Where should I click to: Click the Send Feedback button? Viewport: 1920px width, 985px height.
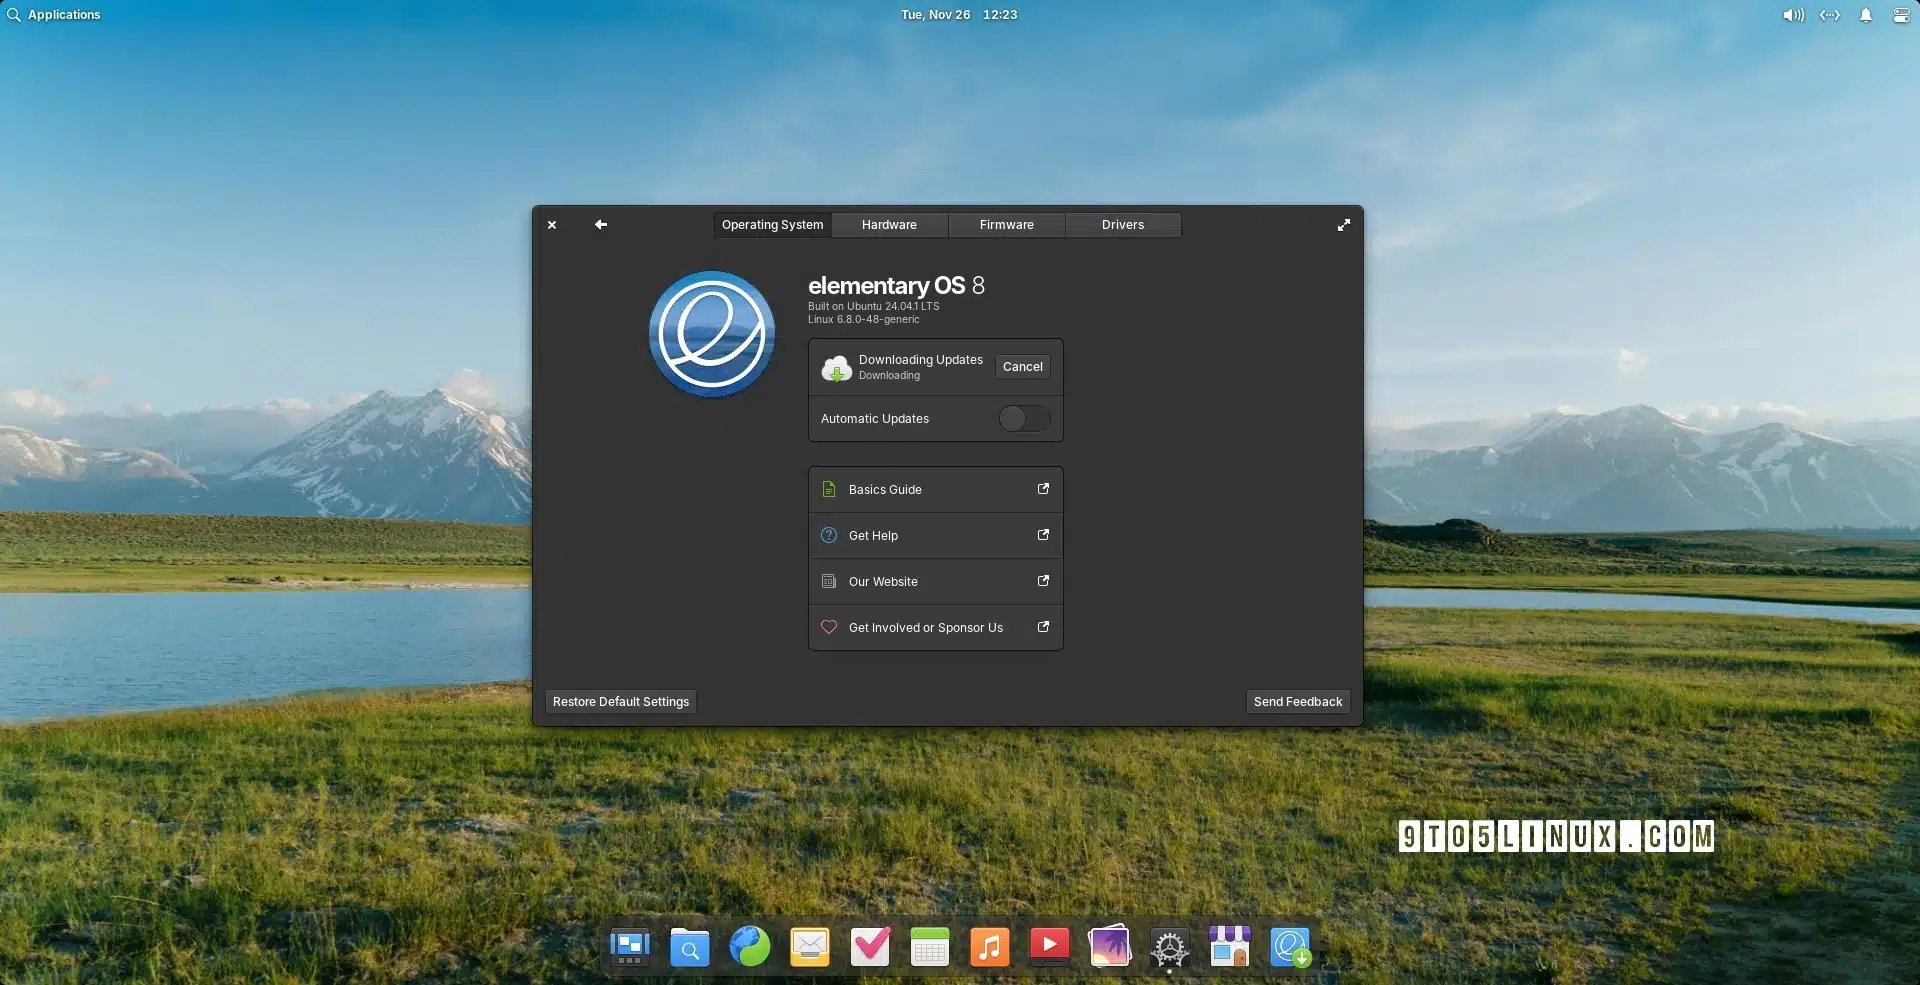(1298, 702)
